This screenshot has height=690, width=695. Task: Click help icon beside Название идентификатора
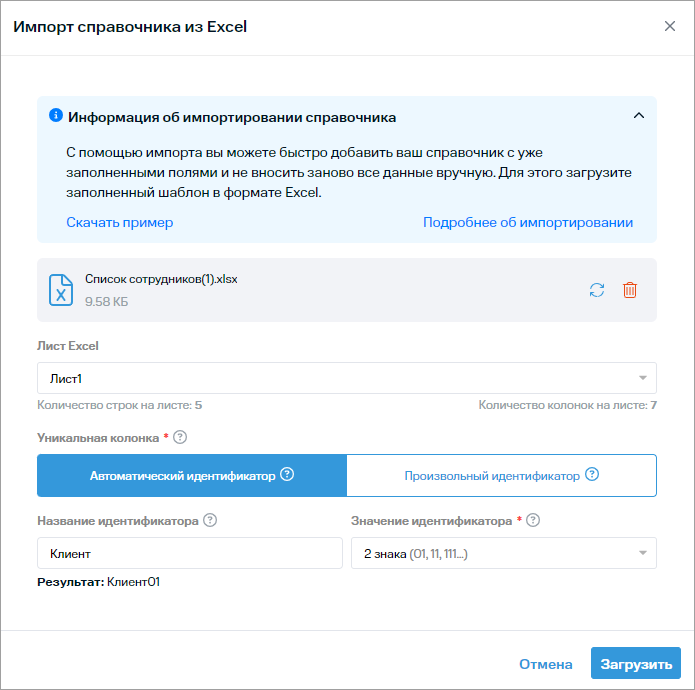coord(210,520)
